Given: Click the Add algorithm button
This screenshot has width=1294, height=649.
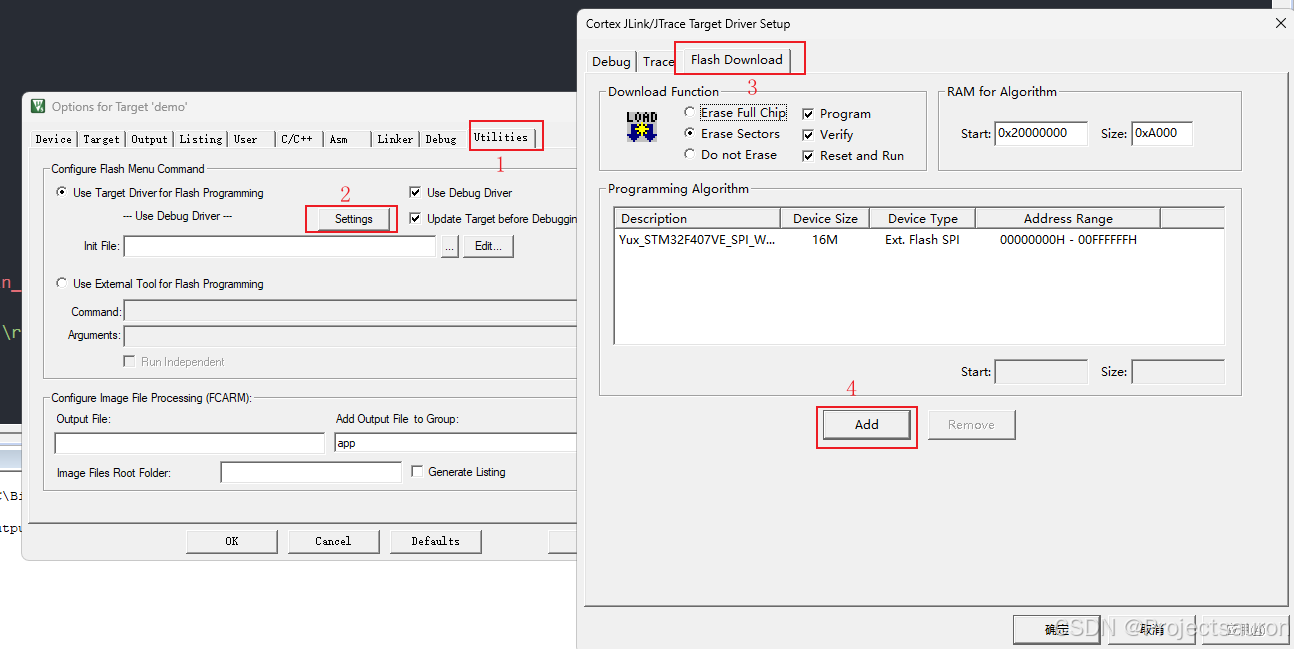Looking at the screenshot, I should pyautogui.click(x=866, y=425).
